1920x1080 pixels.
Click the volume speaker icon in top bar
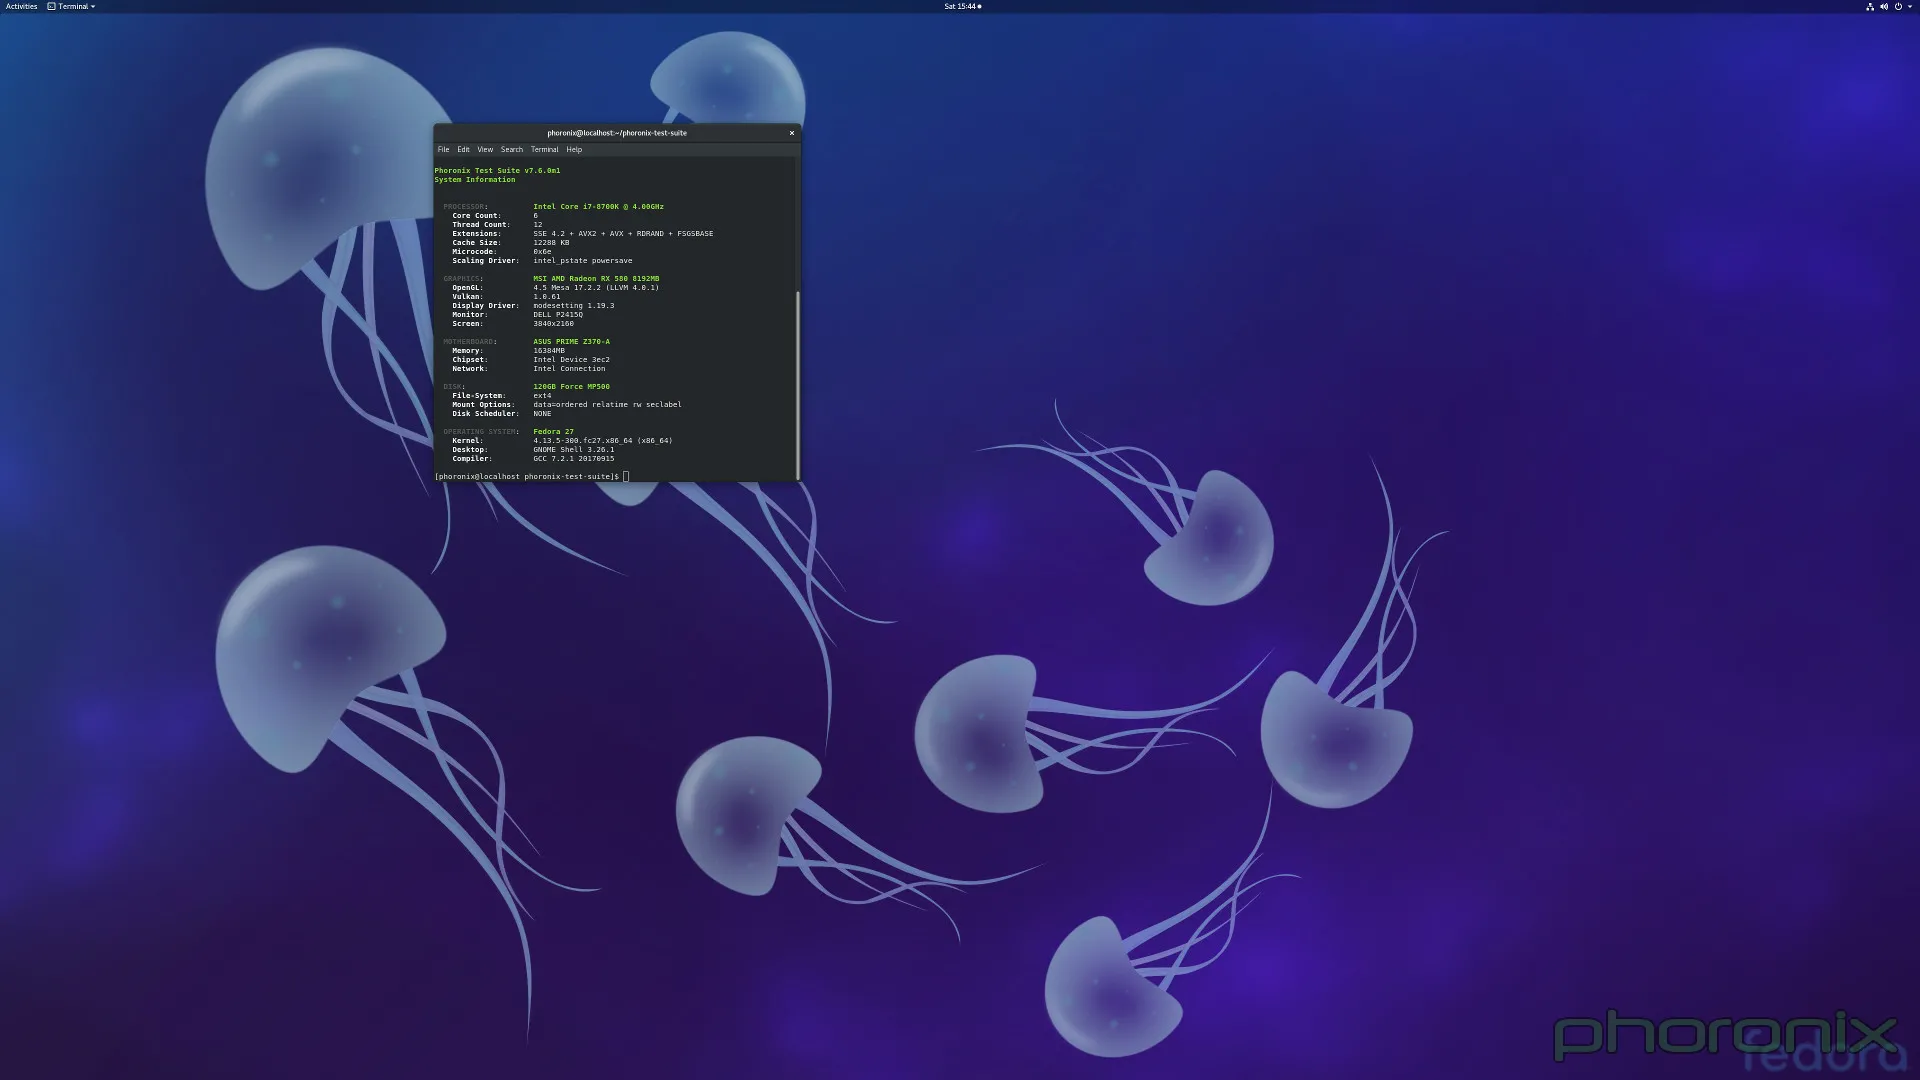[1884, 6]
